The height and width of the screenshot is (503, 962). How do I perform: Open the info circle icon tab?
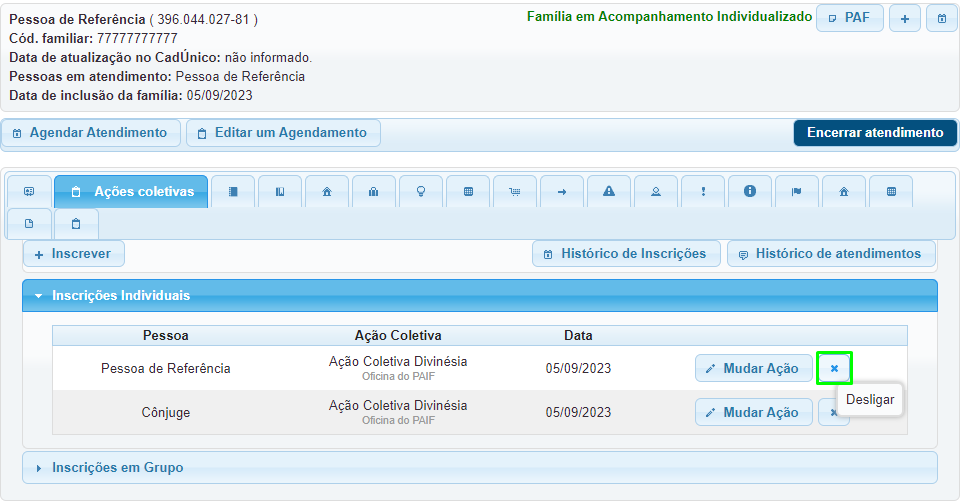click(x=750, y=192)
